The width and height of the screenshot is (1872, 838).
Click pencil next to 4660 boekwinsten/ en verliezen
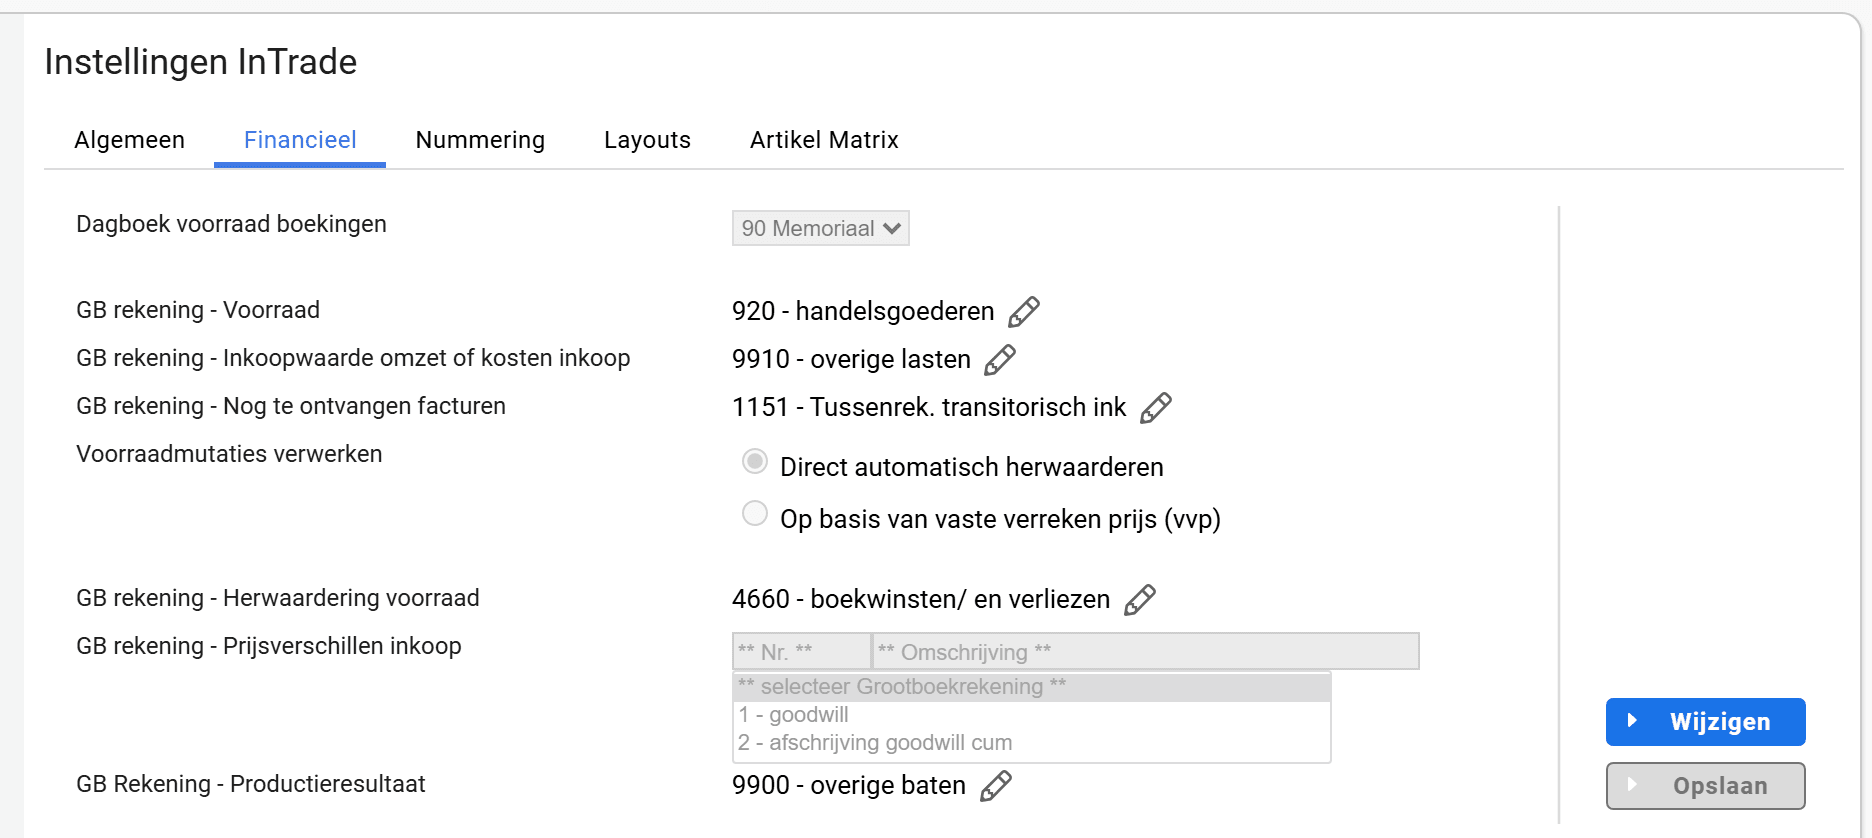pyautogui.click(x=1140, y=600)
